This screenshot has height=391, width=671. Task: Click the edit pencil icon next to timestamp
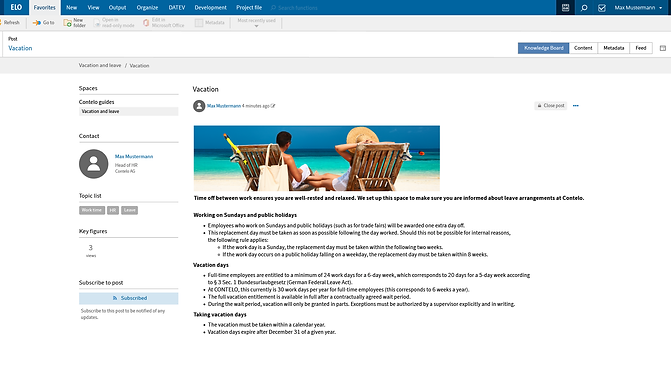273,106
